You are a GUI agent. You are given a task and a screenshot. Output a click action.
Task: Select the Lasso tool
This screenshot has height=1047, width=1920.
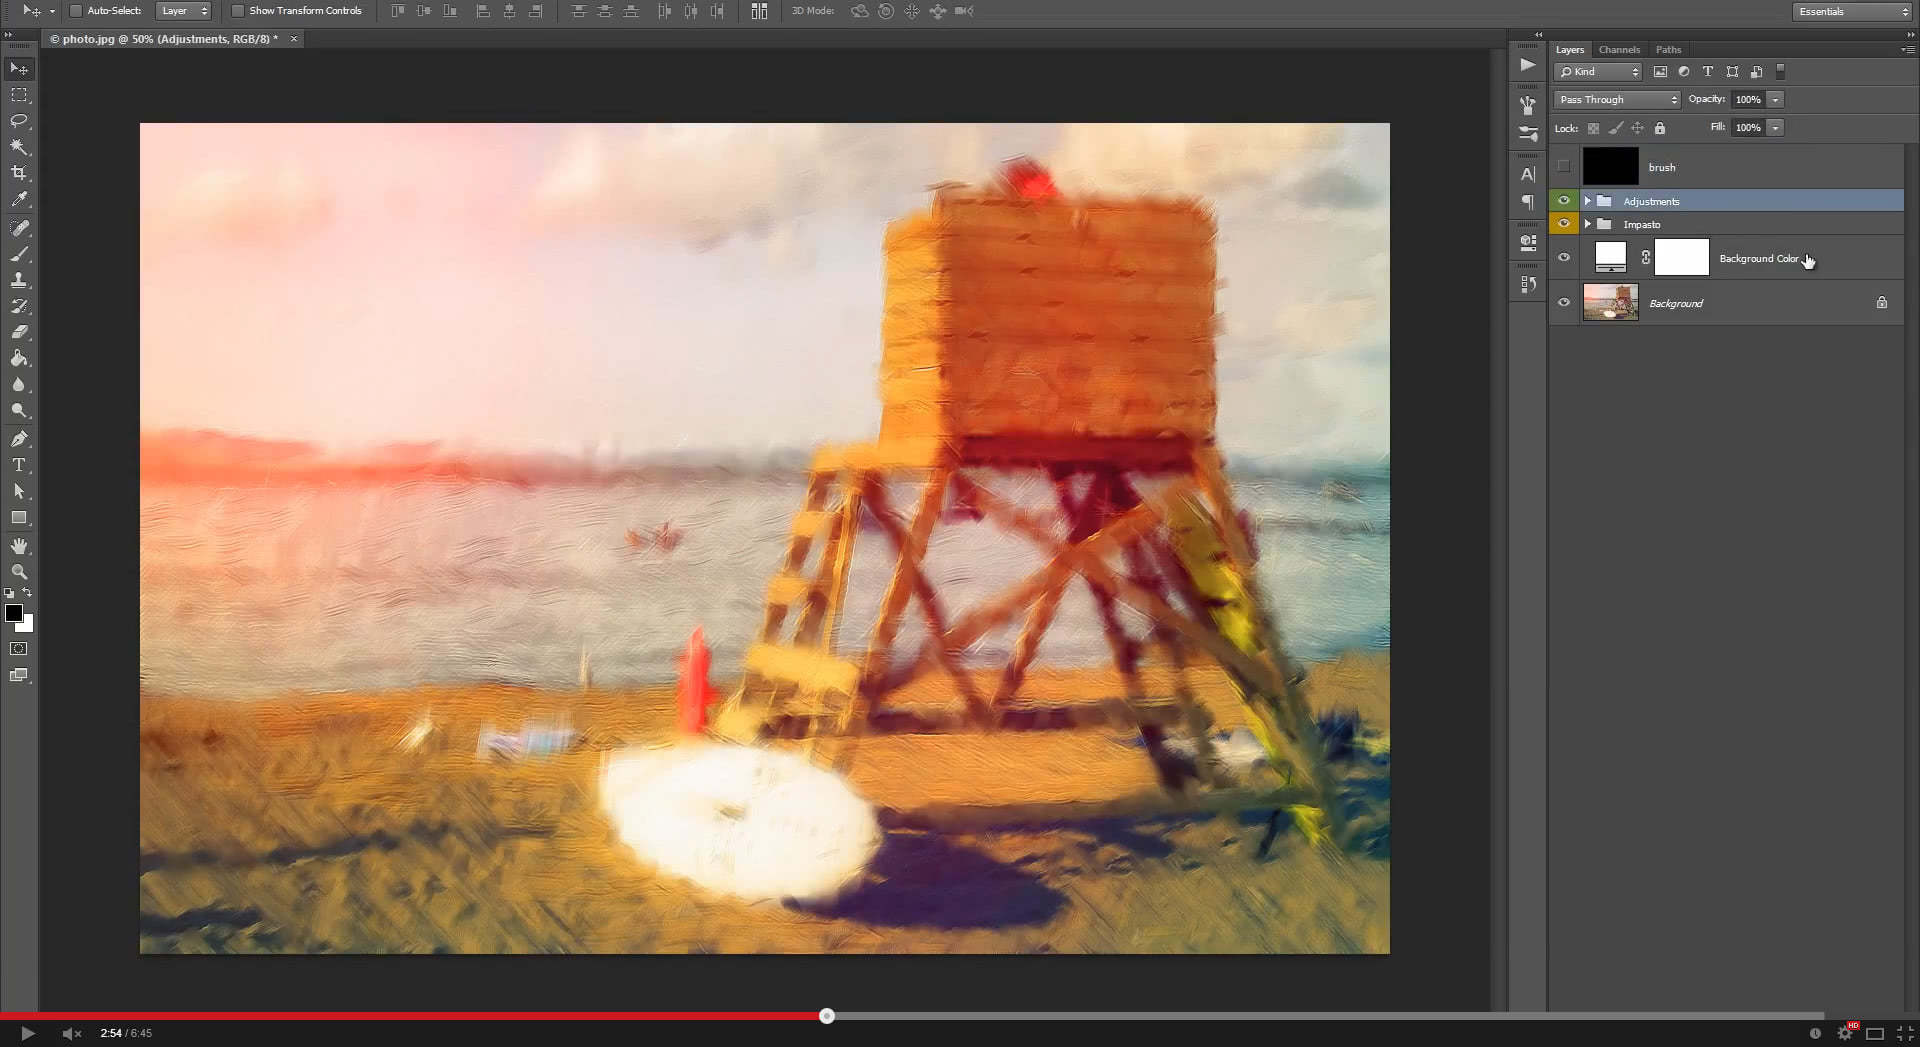coord(19,120)
